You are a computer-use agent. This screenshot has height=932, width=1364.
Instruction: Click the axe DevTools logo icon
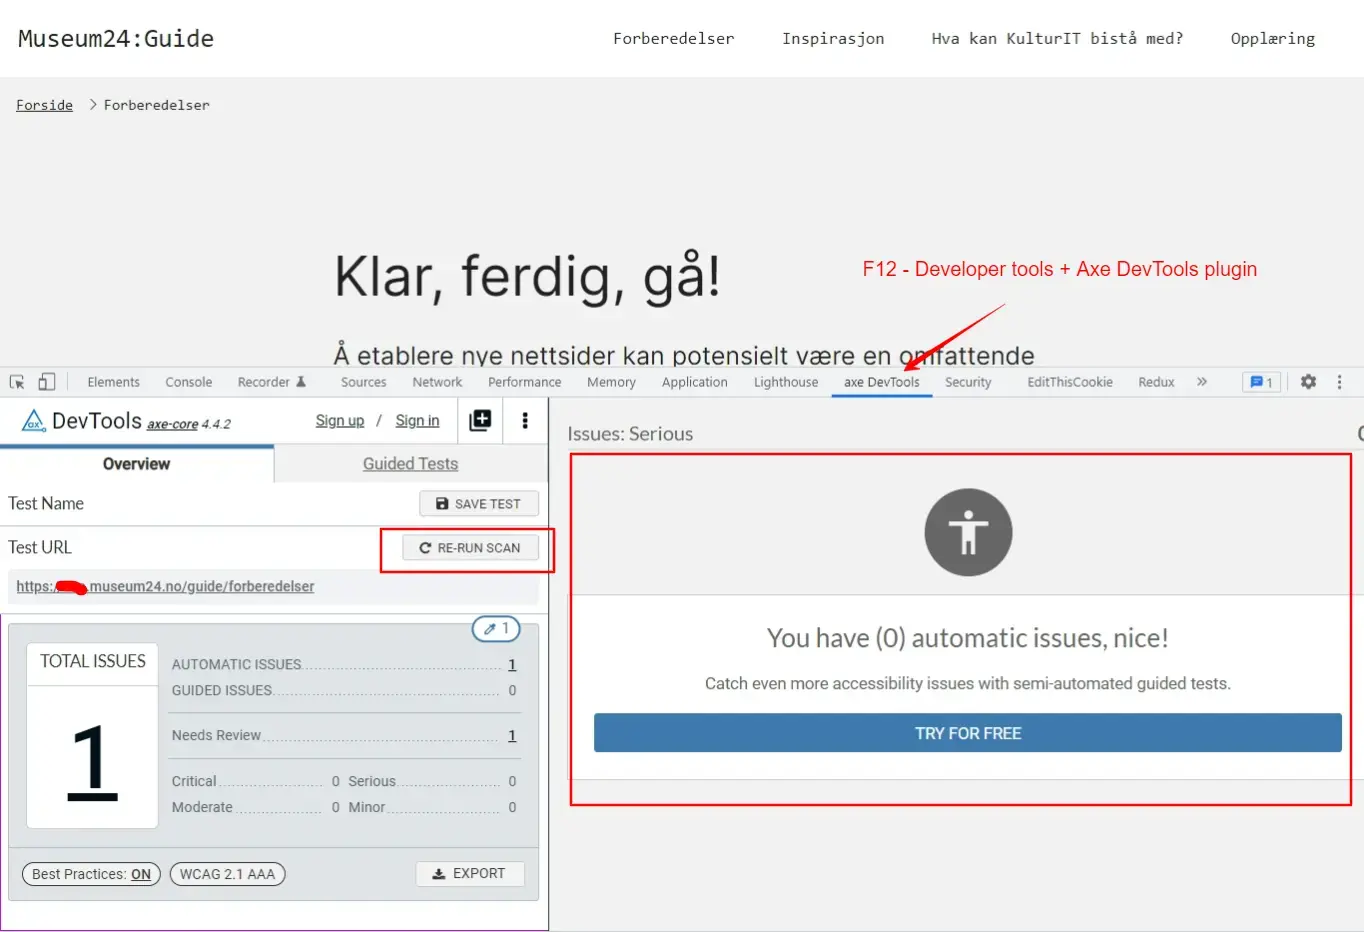pyautogui.click(x=34, y=421)
